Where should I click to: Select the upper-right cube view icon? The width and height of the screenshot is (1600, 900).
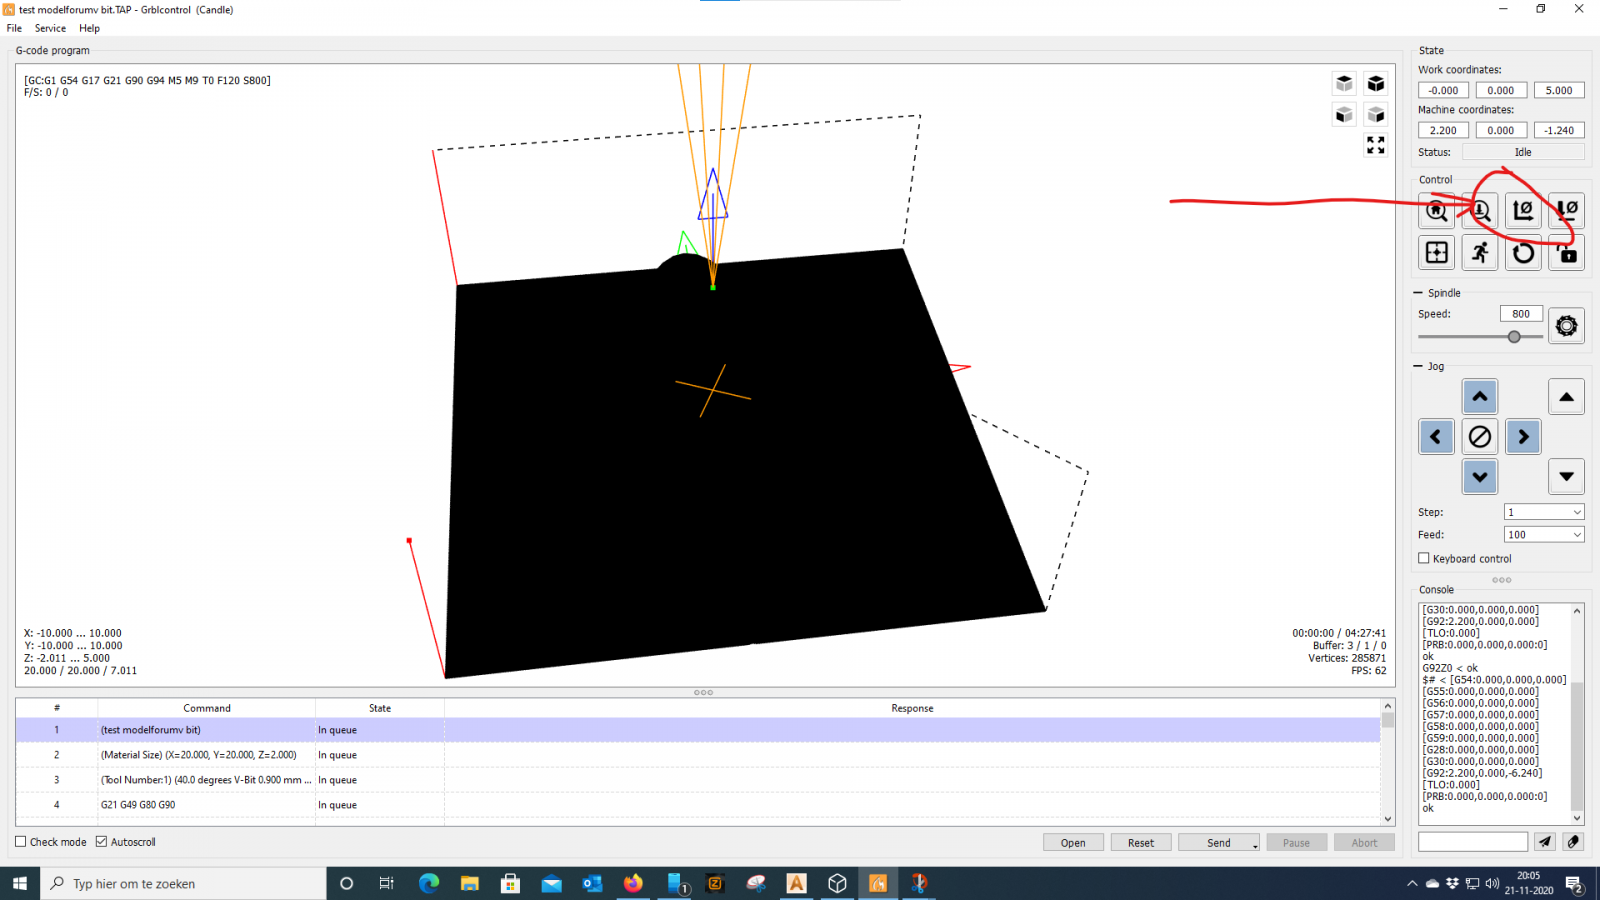[x=1376, y=83]
